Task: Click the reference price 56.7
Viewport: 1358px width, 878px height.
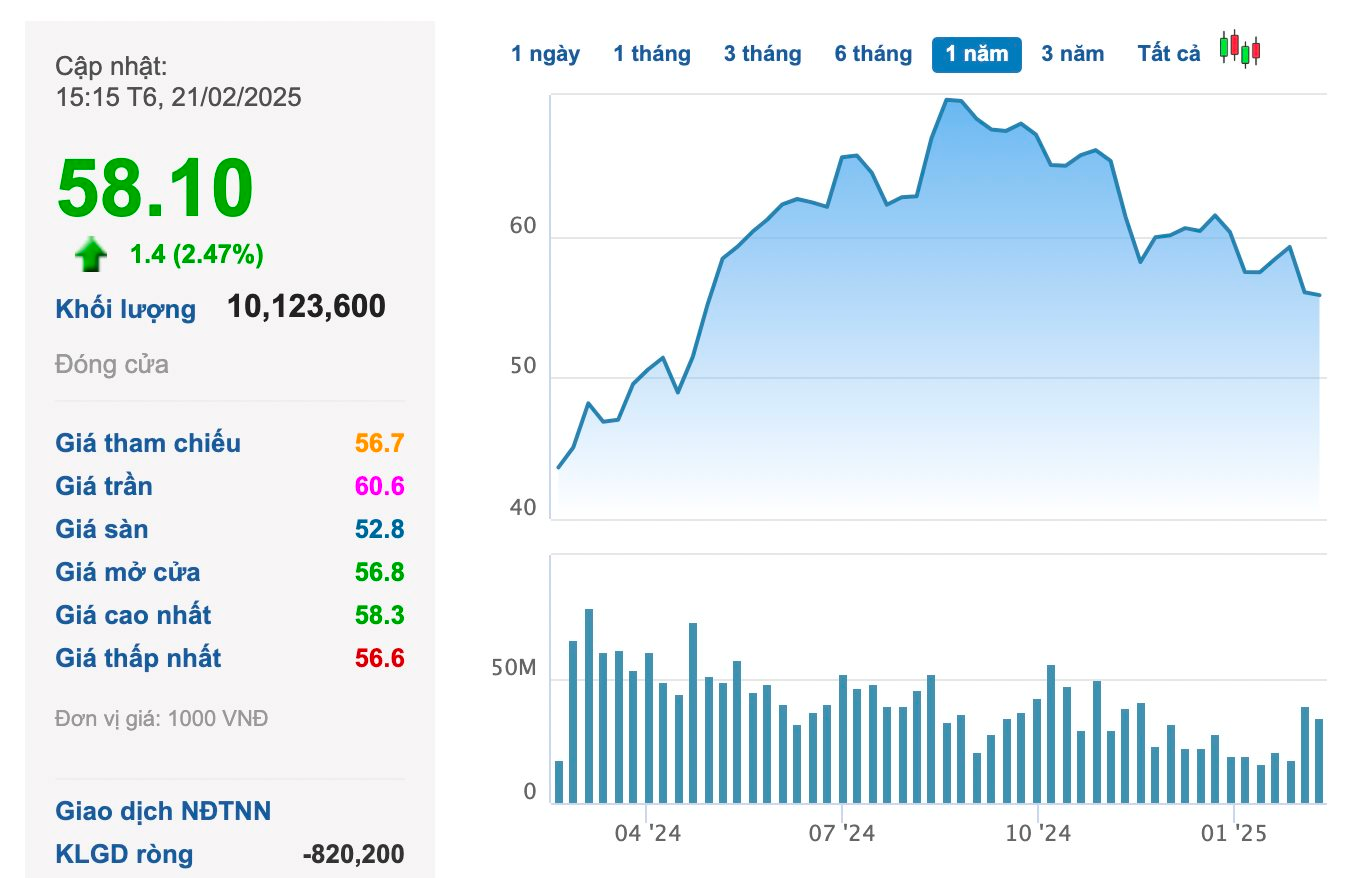Action: pyautogui.click(x=380, y=443)
